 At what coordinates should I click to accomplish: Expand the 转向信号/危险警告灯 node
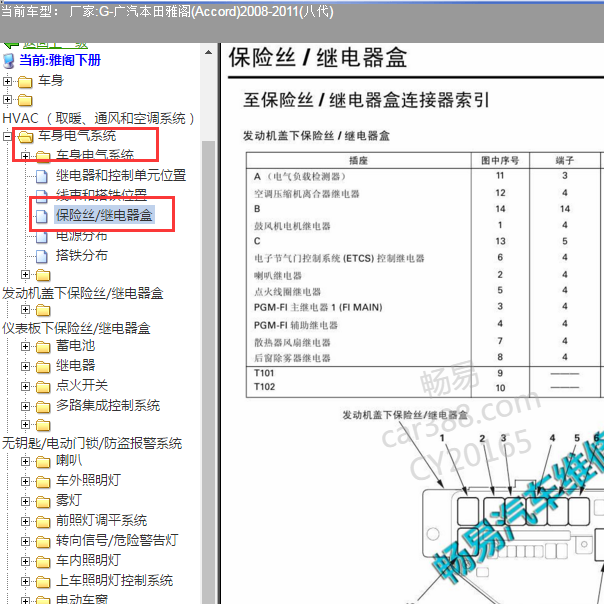click(x=25, y=541)
